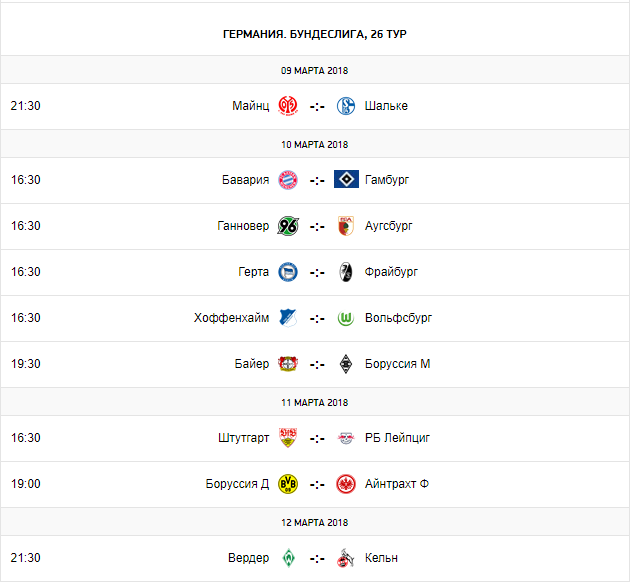The height and width of the screenshot is (586, 633).
Task: Click the Bayern Munich crest
Action: pyautogui.click(x=288, y=180)
